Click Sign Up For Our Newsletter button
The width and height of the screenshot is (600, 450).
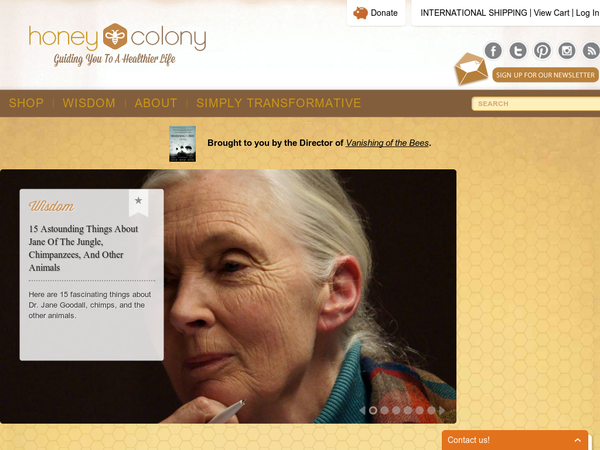coord(545,75)
